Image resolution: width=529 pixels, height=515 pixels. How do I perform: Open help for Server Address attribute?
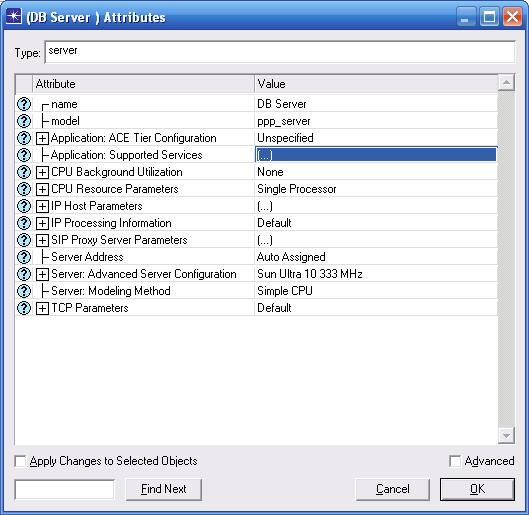pos(24,257)
